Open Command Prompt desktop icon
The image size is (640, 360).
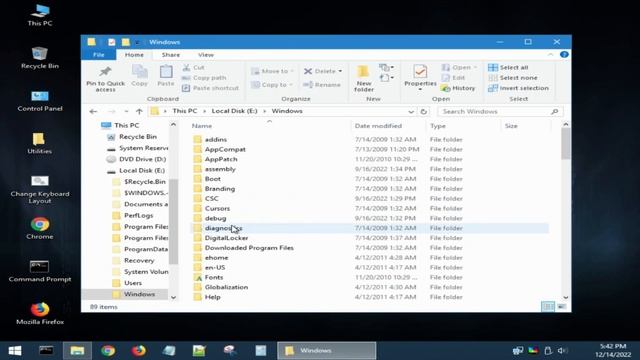tap(40, 271)
